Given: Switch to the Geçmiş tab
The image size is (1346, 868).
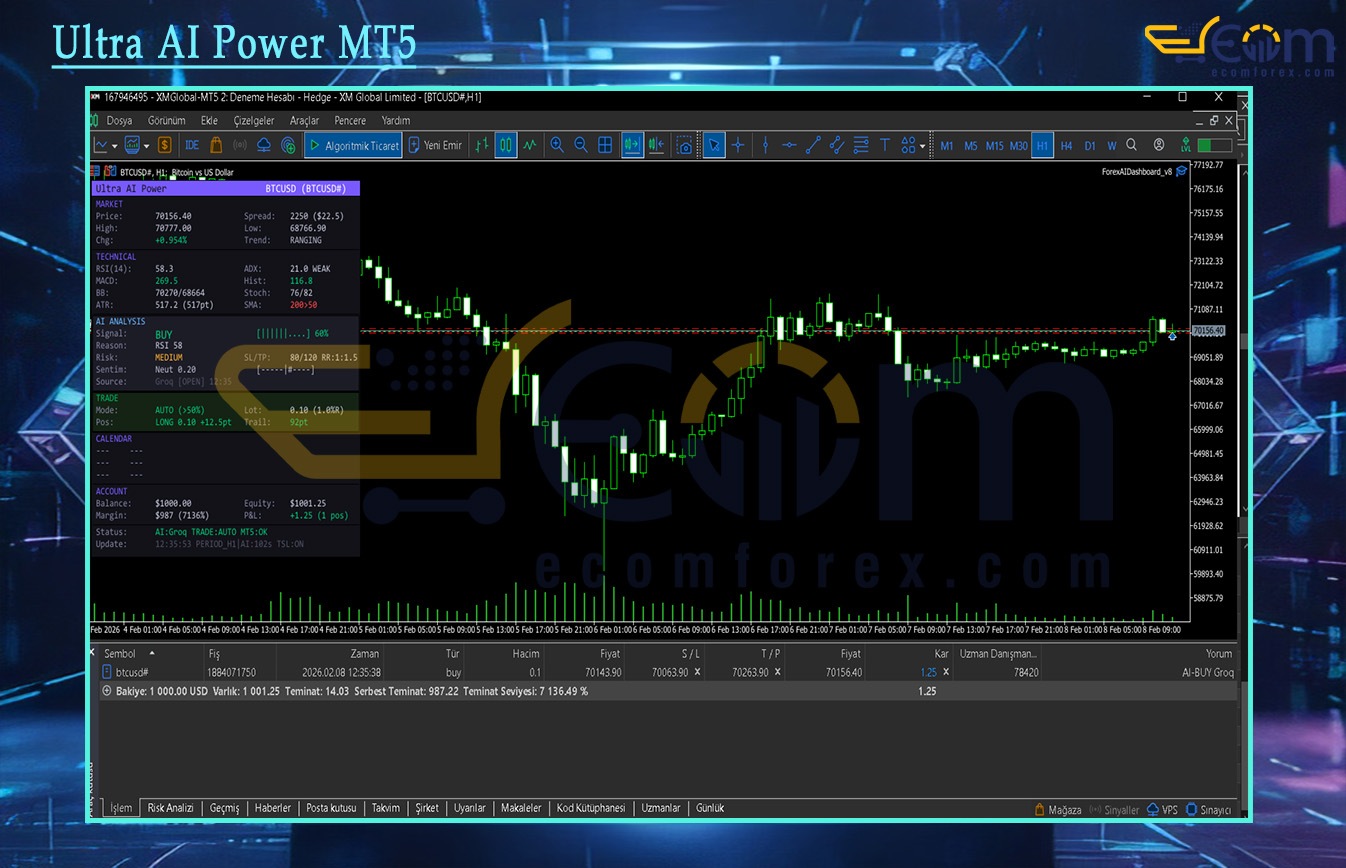Looking at the screenshot, I should [224, 808].
